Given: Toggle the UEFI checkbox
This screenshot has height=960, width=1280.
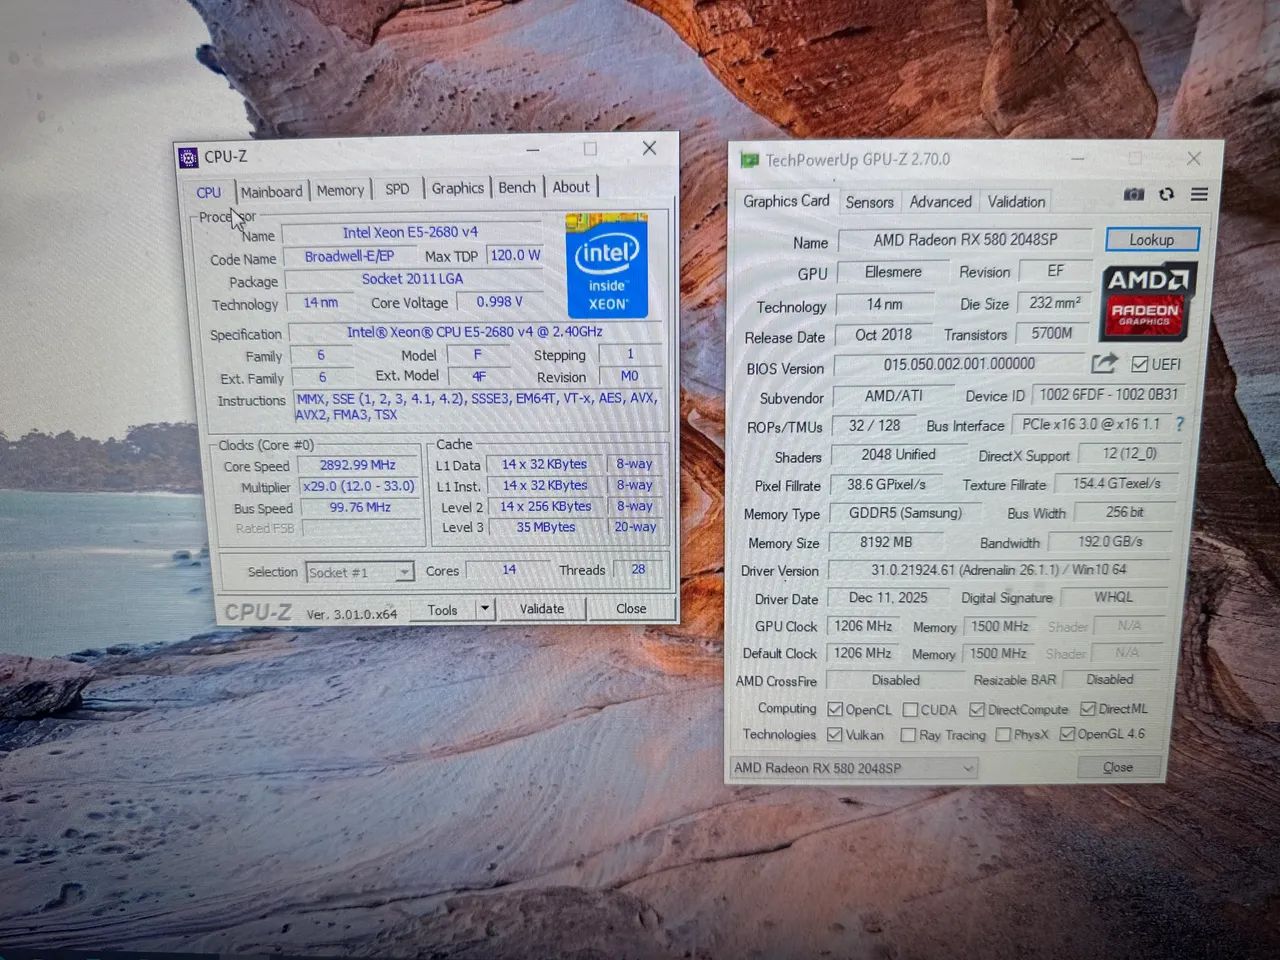Looking at the screenshot, I should click(x=1139, y=364).
